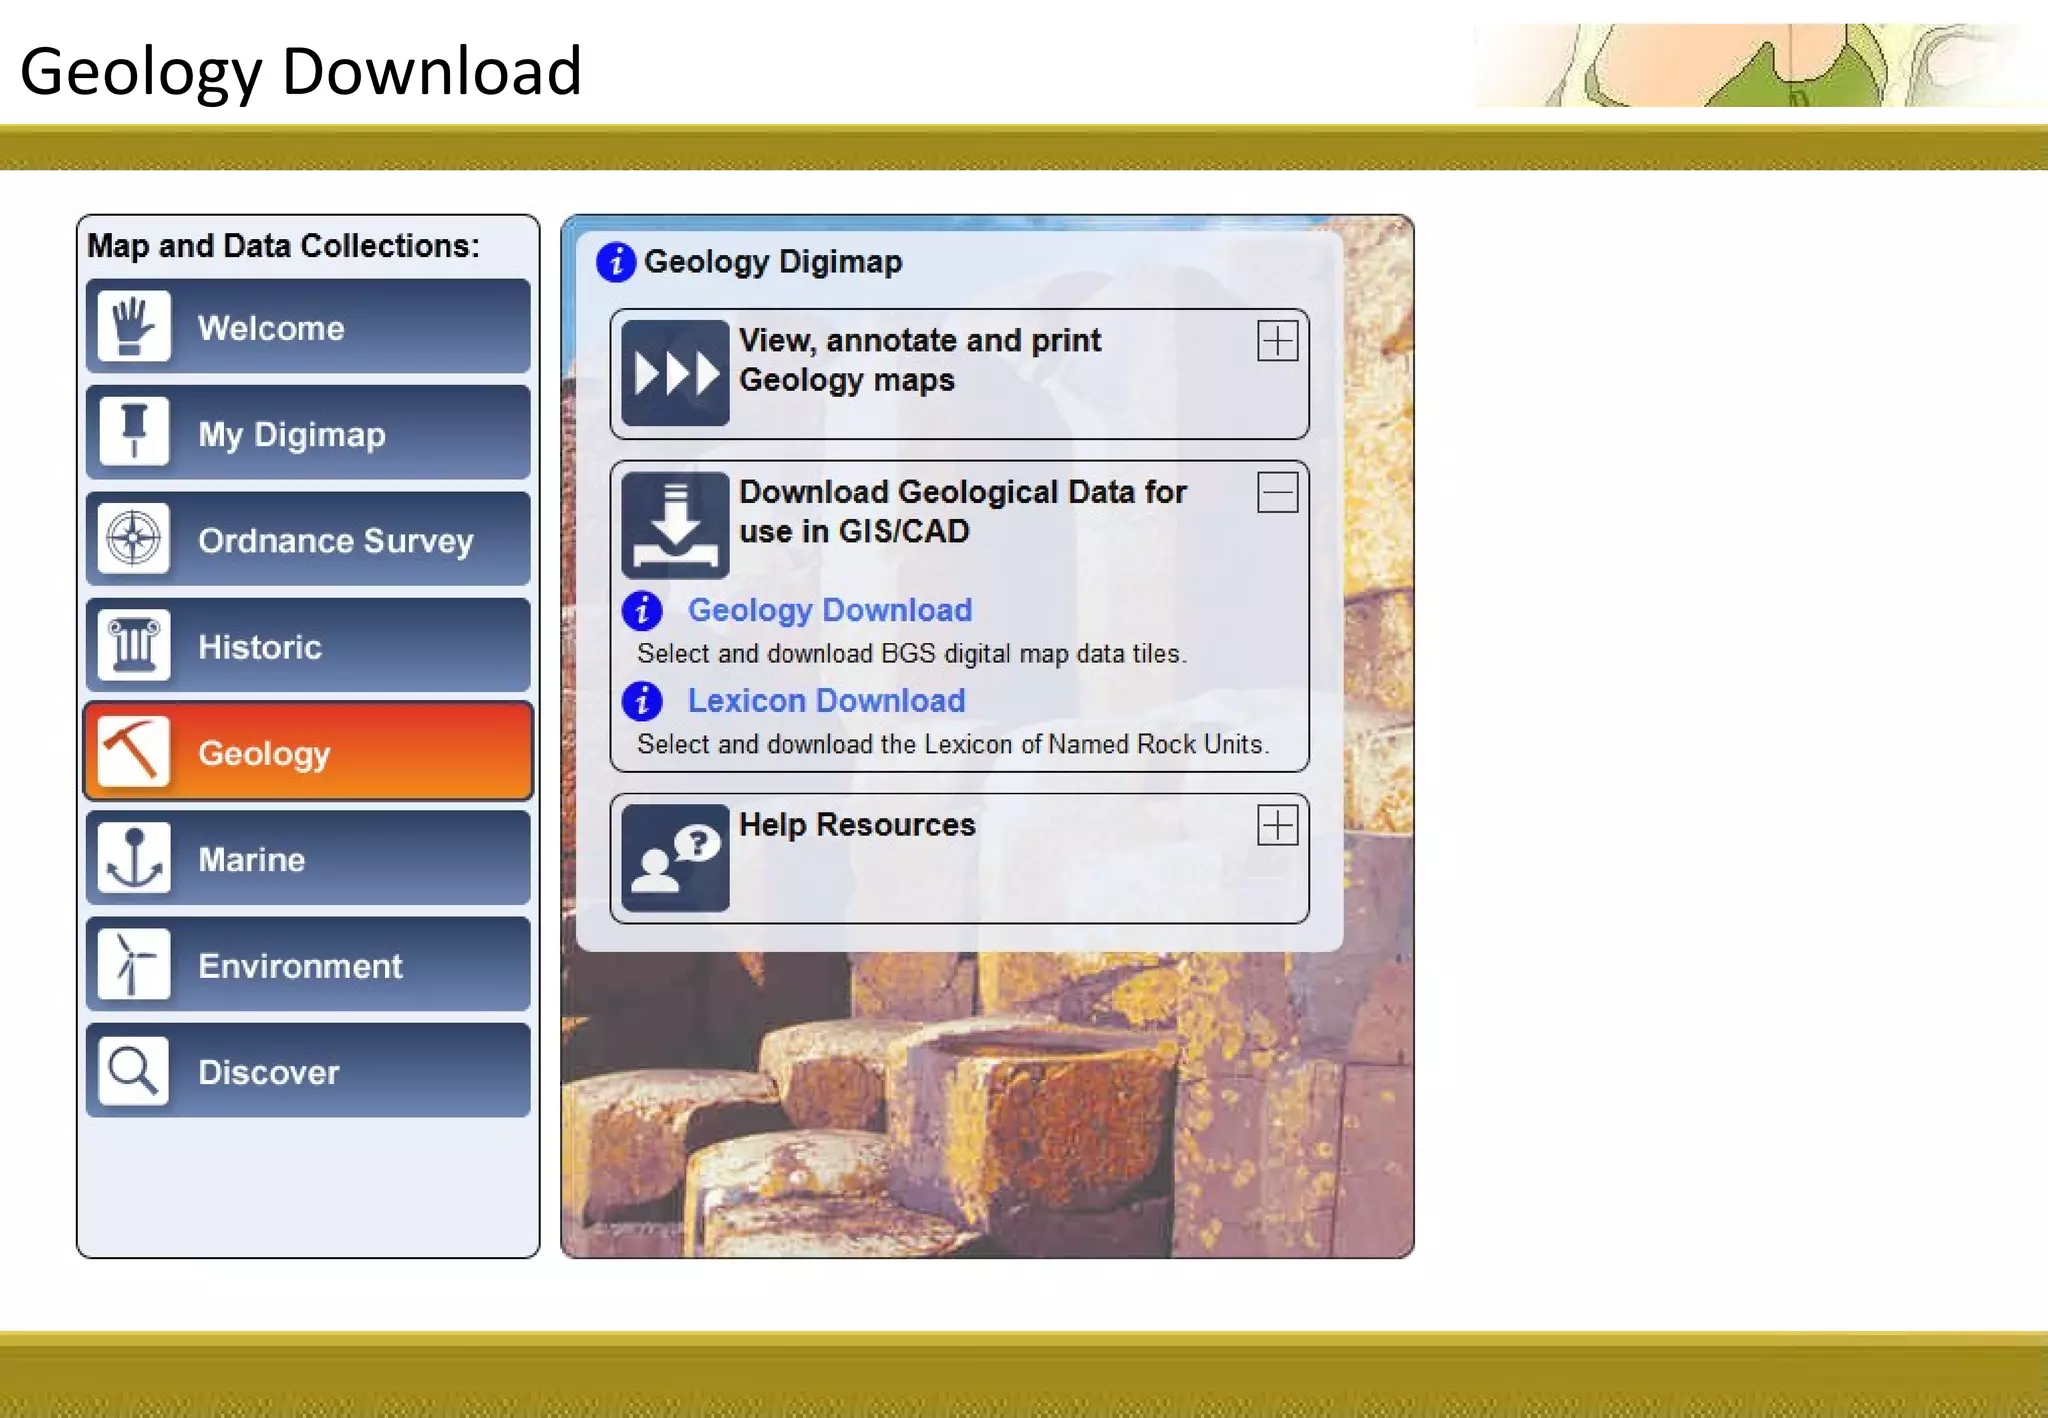The height and width of the screenshot is (1418, 2048).
Task: Switch to the Environment collection tab
Action: click(308, 964)
